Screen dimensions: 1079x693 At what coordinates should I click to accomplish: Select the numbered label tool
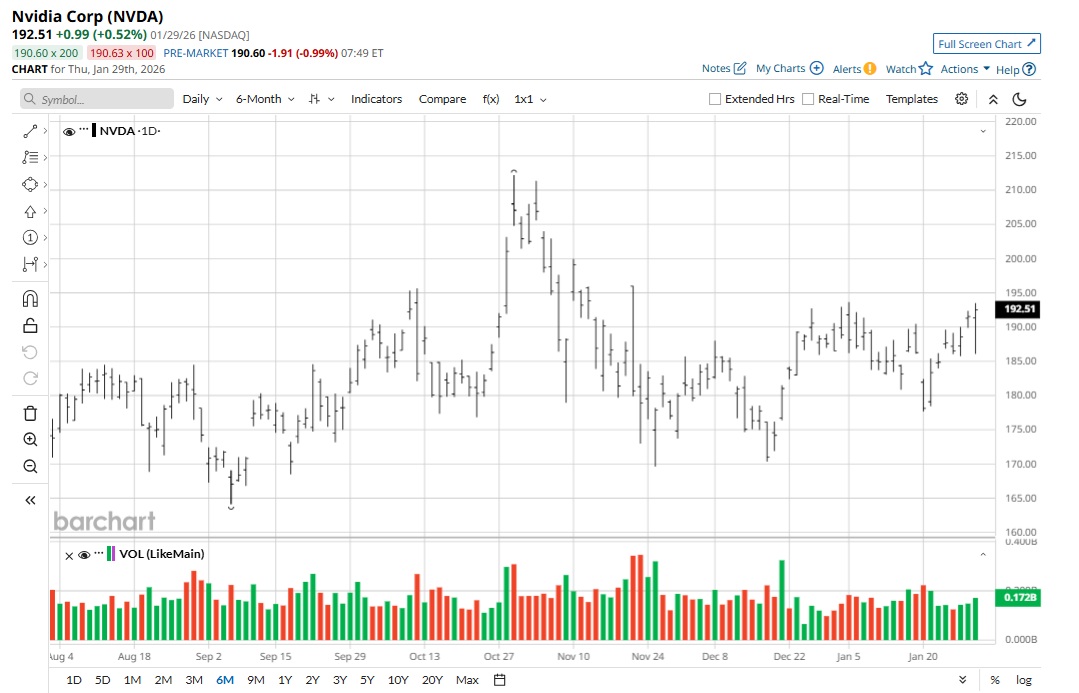click(x=30, y=237)
